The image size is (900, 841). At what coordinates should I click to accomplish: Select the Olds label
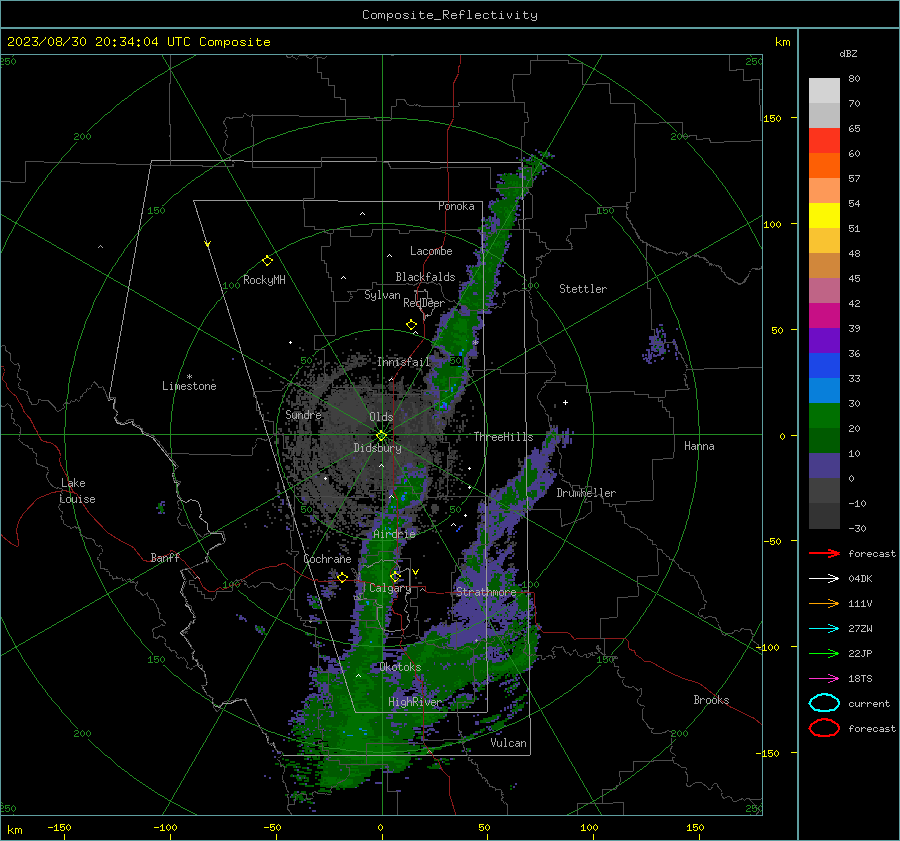click(381, 417)
